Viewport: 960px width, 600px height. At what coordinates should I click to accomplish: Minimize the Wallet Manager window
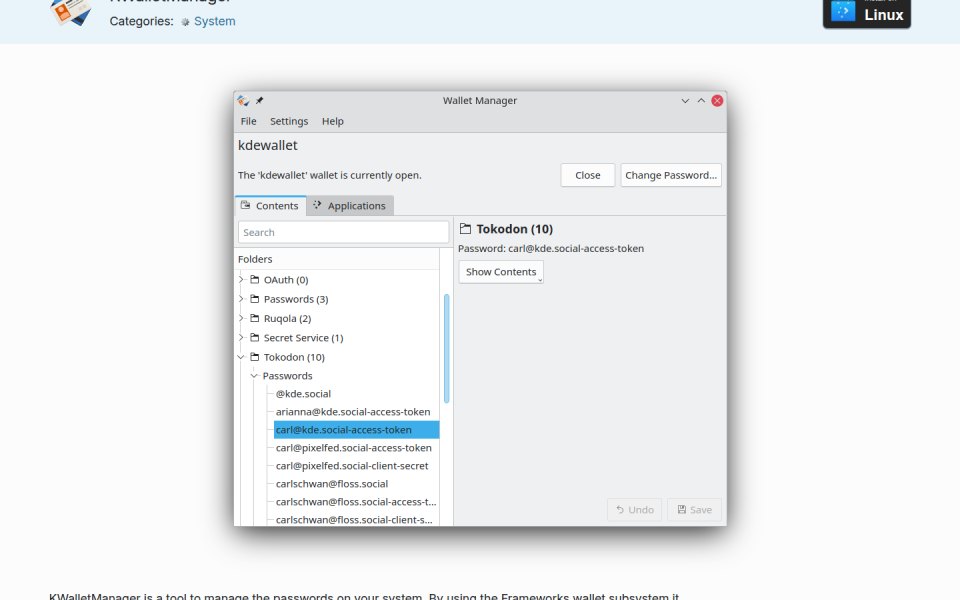[x=685, y=101]
